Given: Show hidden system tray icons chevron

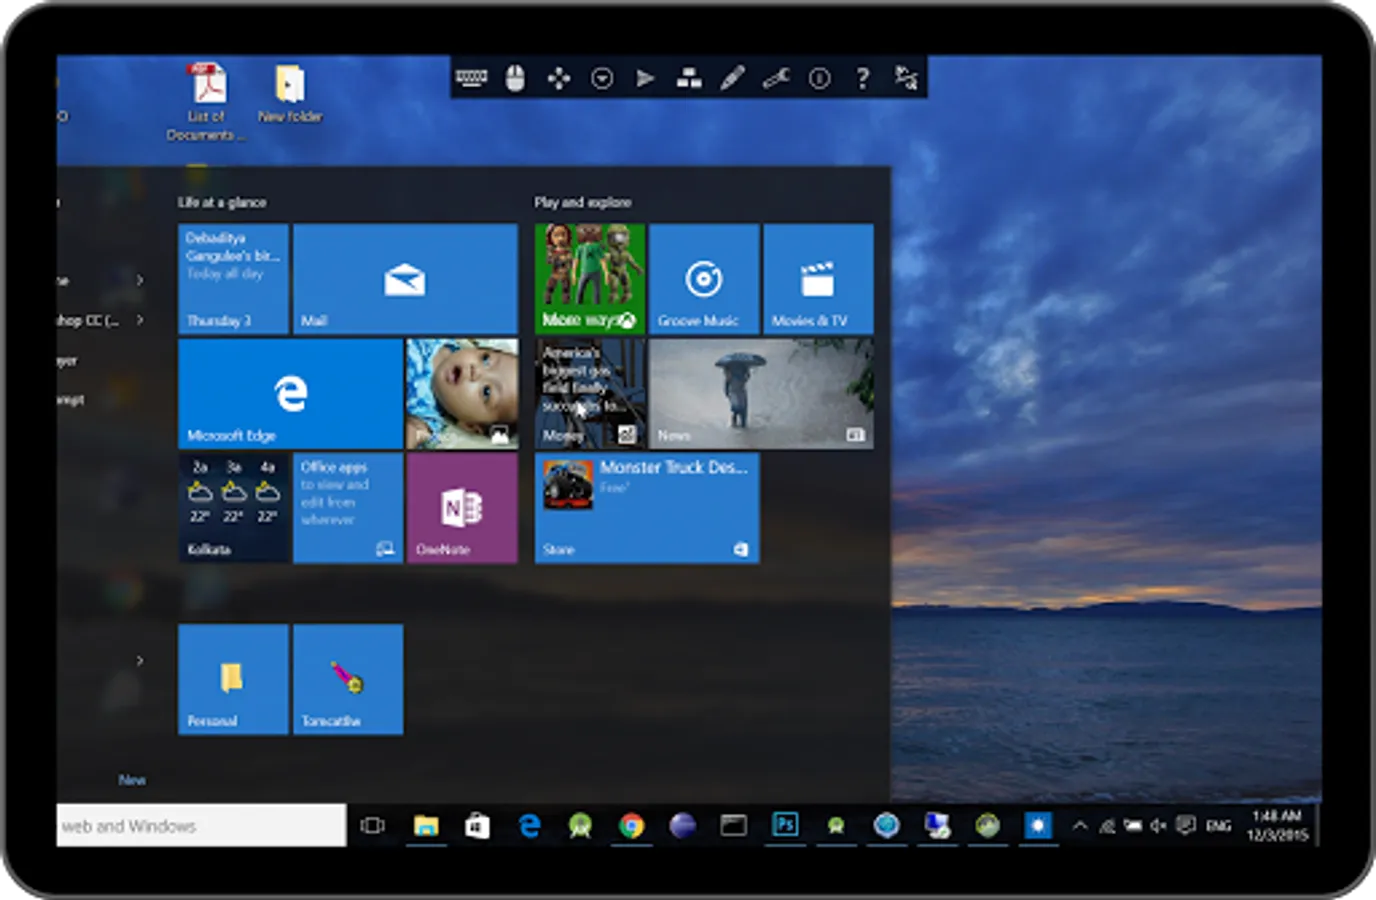Looking at the screenshot, I should click(1080, 825).
